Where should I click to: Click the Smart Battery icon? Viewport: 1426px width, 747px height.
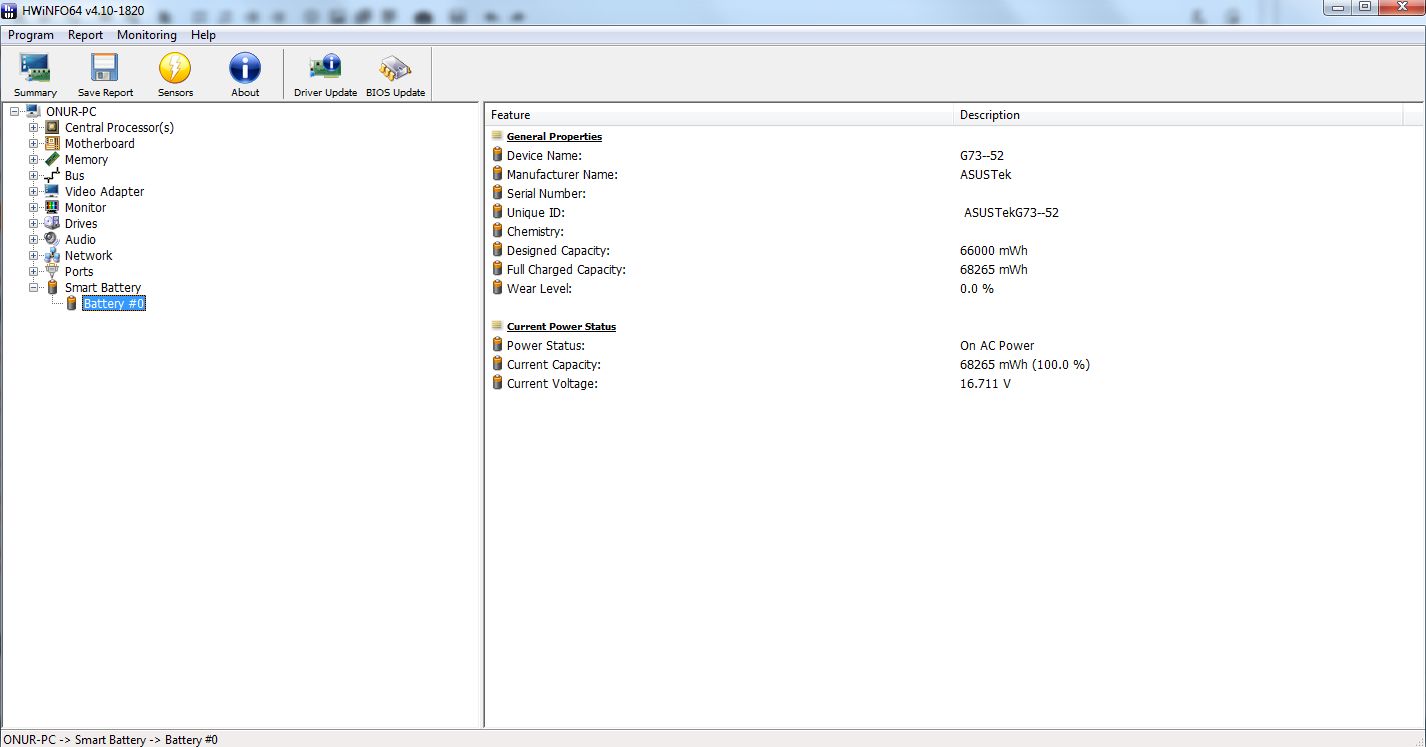click(x=52, y=287)
